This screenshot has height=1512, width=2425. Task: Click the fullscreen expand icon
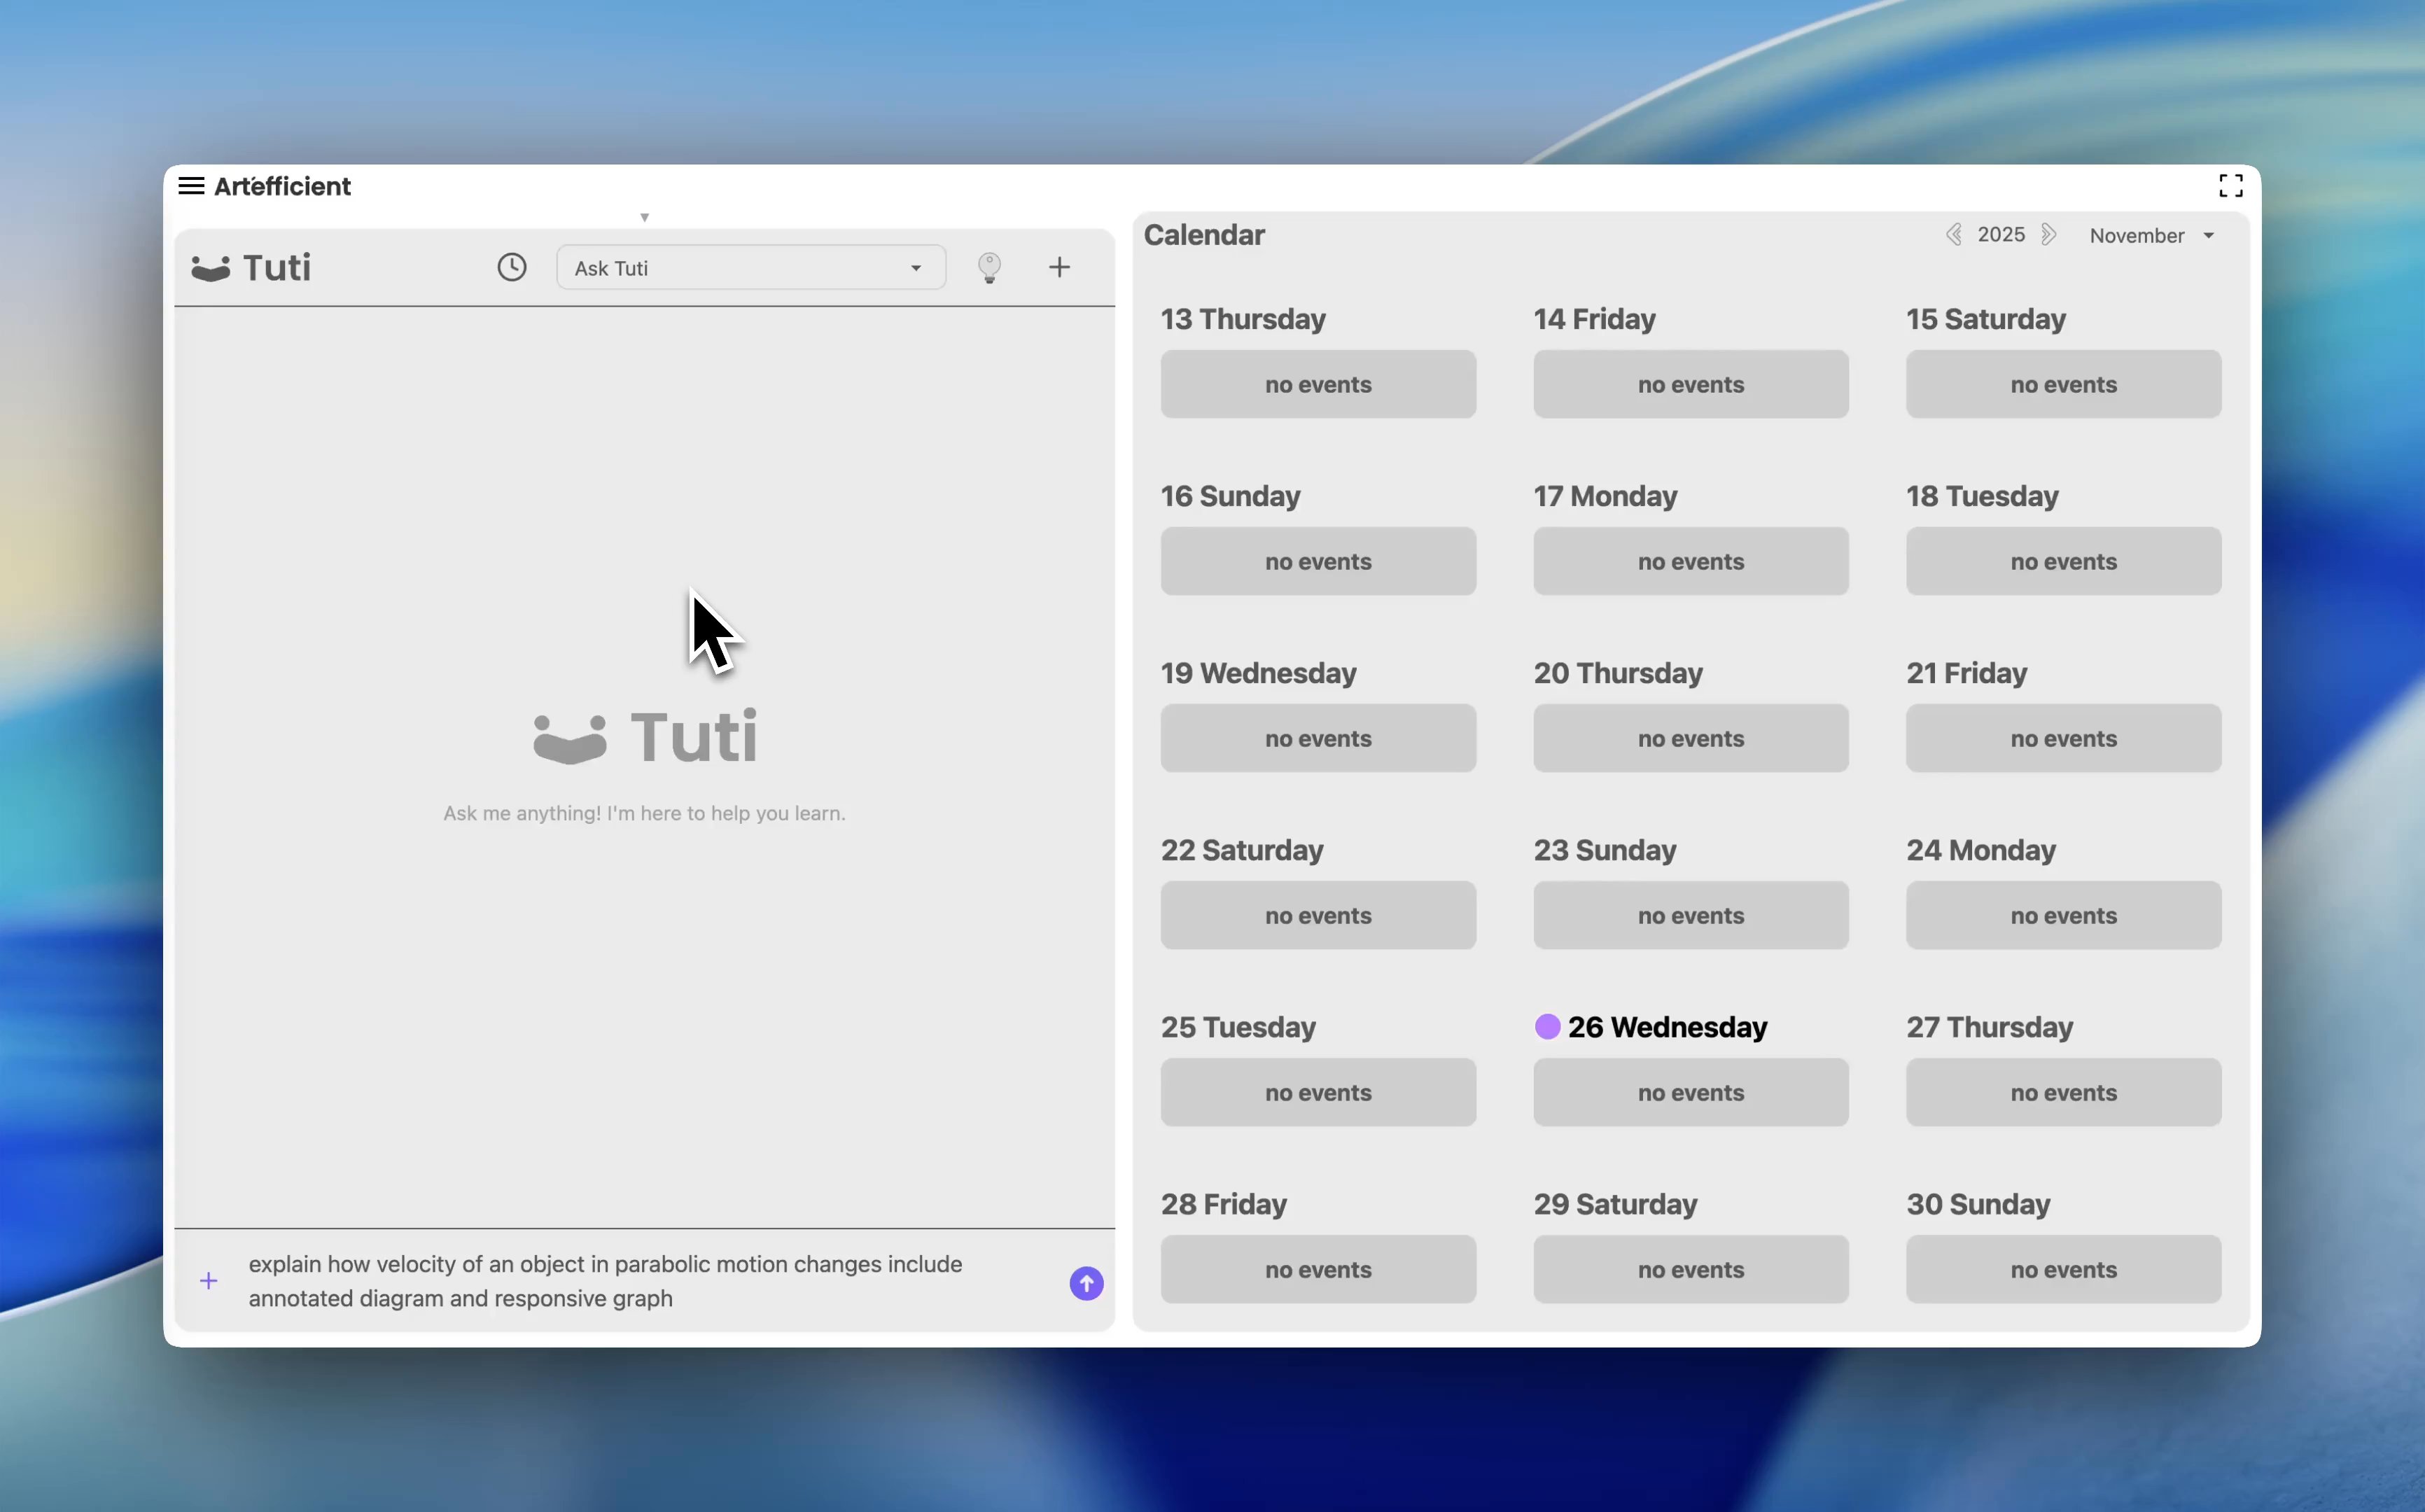coord(2230,186)
